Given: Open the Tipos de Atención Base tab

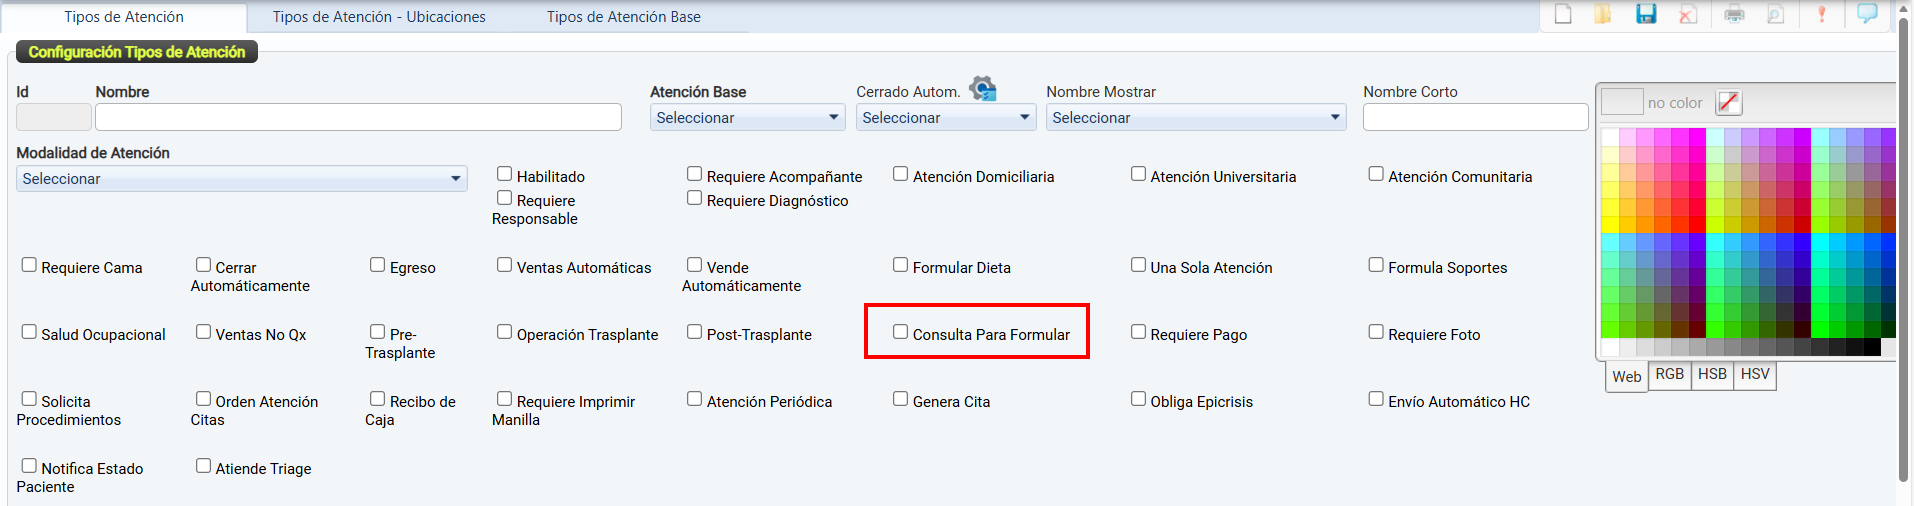Looking at the screenshot, I should (623, 17).
